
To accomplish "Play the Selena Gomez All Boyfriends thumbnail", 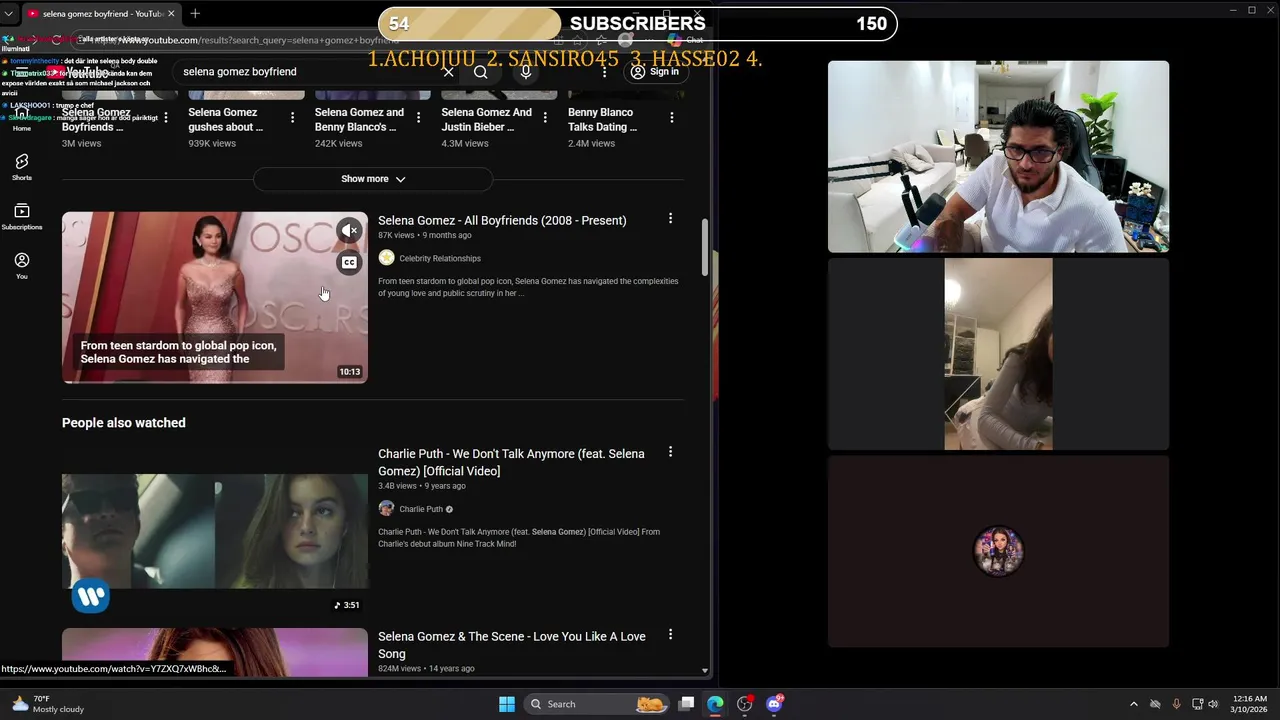I will pyautogui.click(x=215, y=297).
